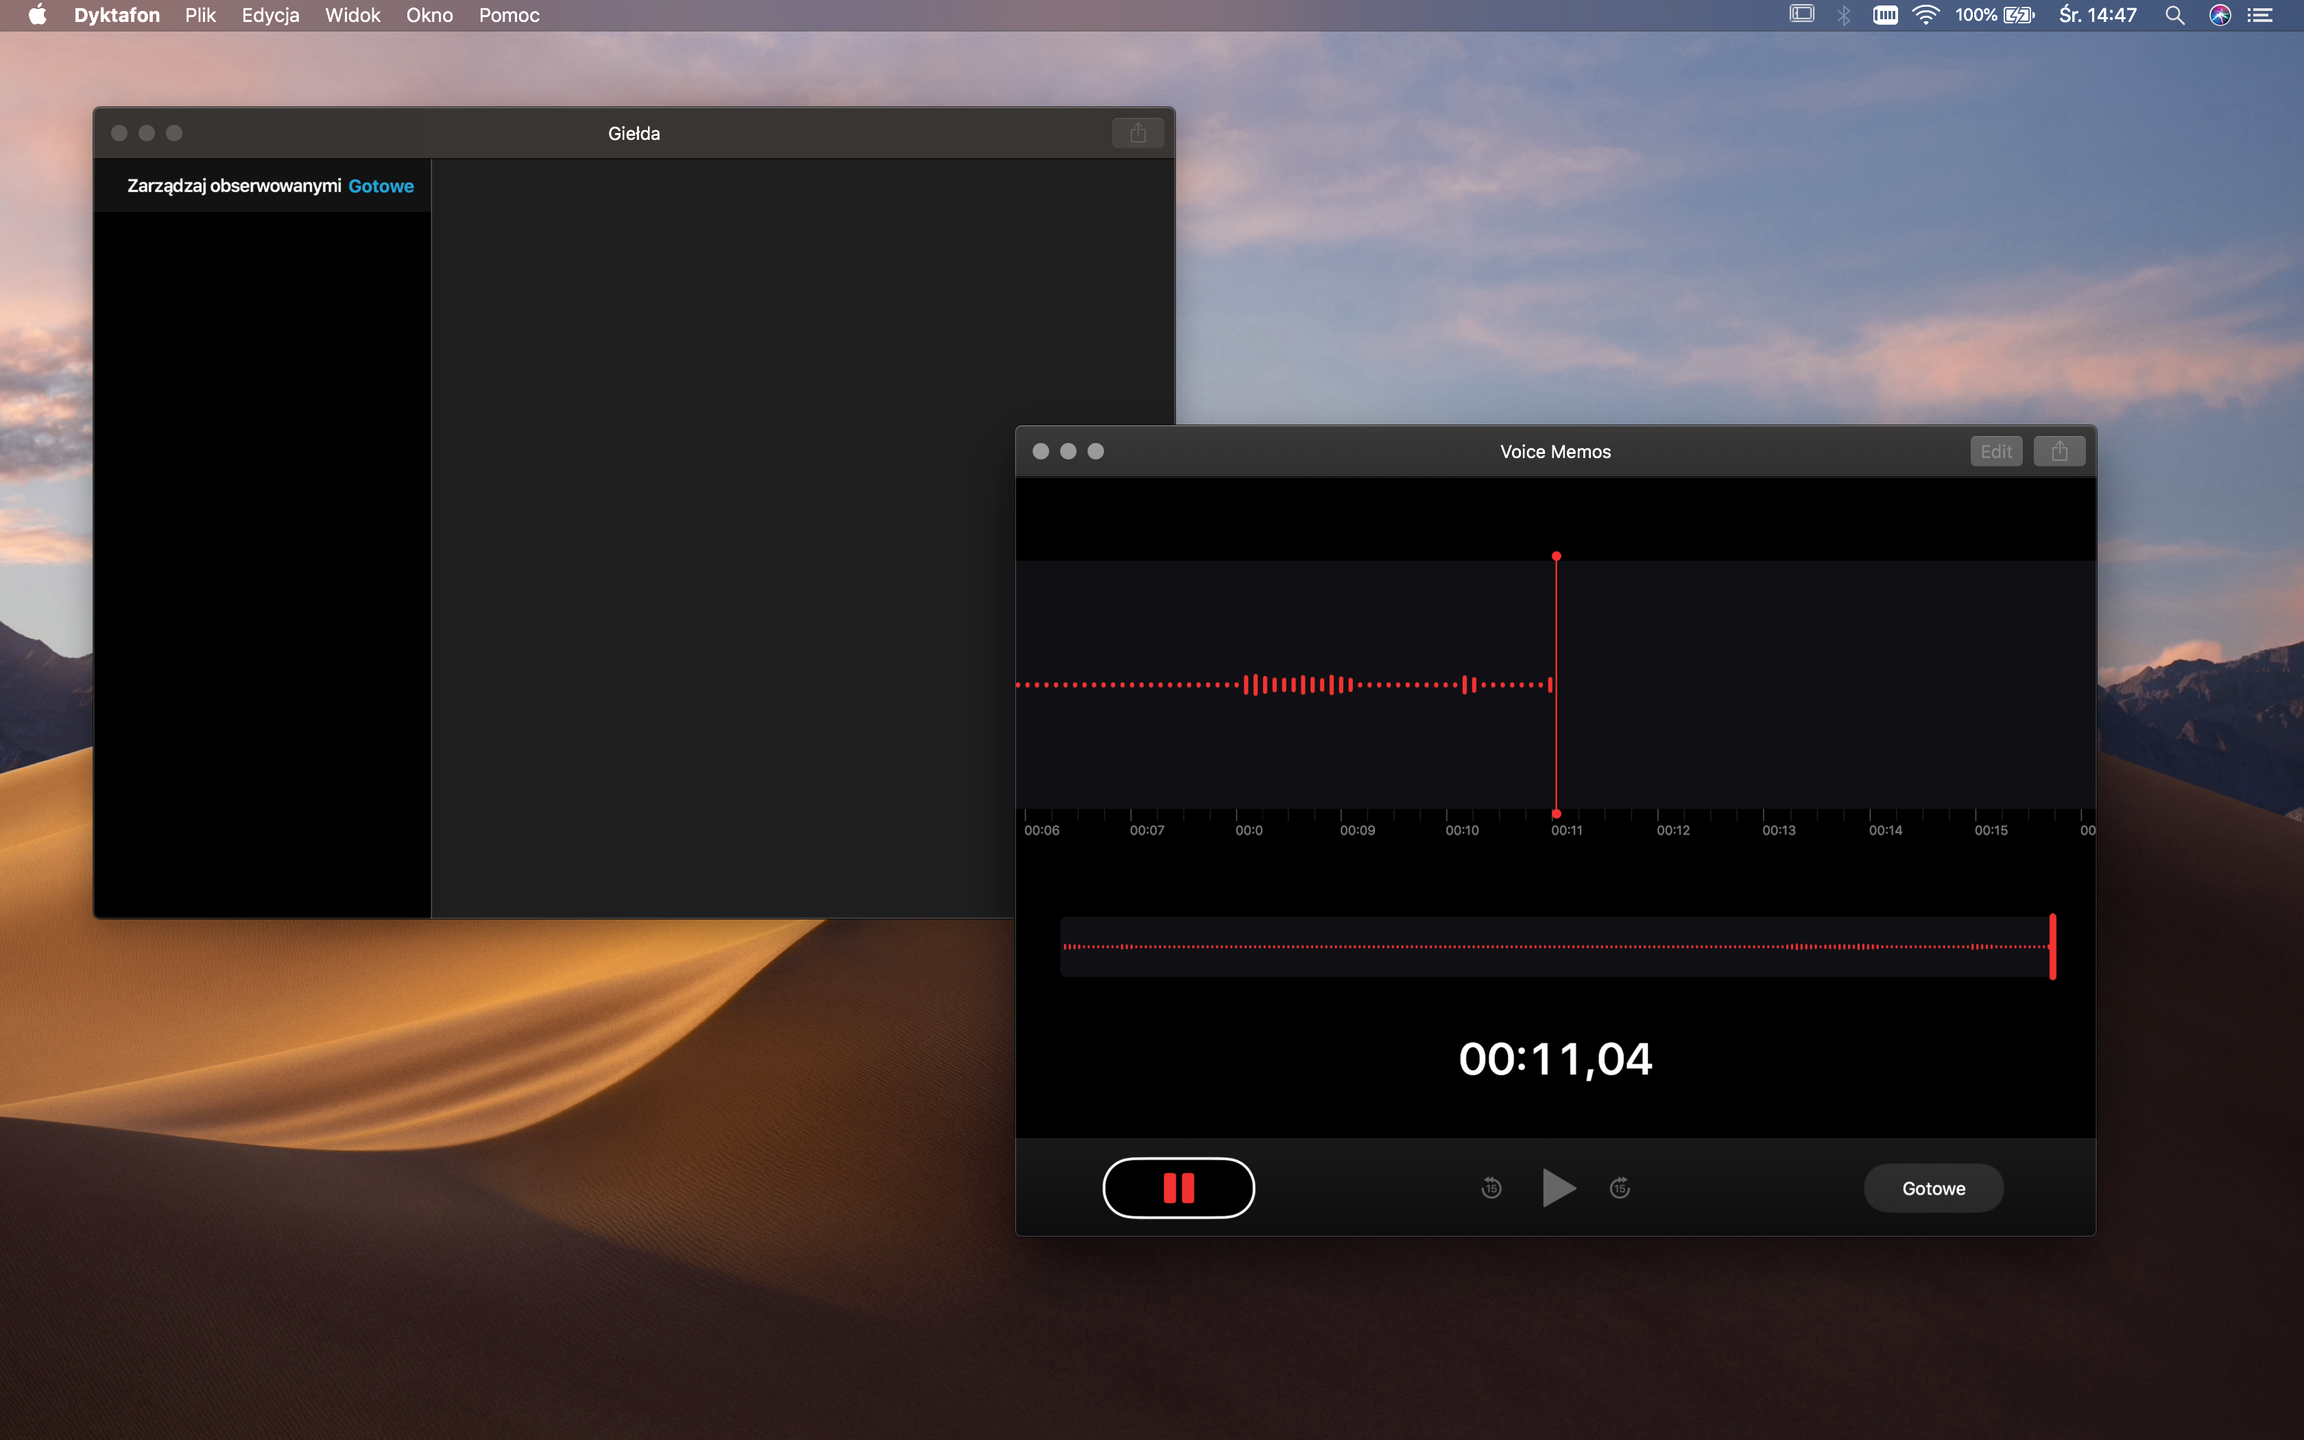Open the Apple menu

[37, 15]
